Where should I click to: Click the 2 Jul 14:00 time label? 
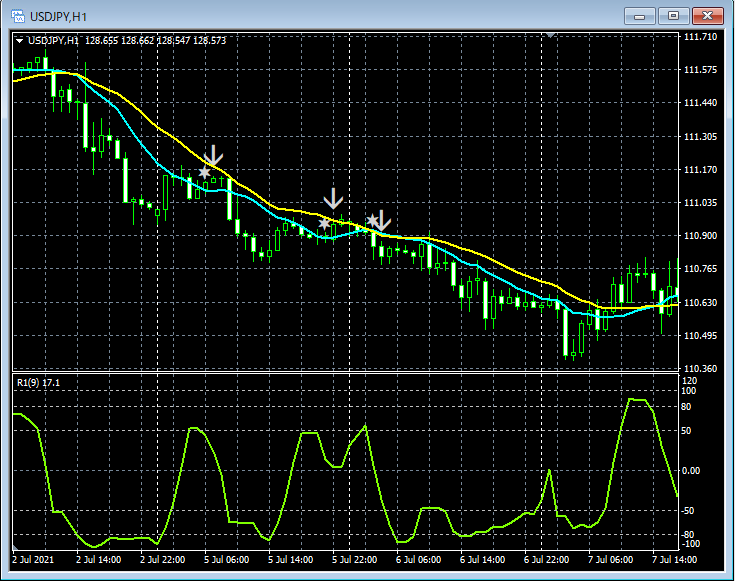pyautogui.click(x=98, y=559)
